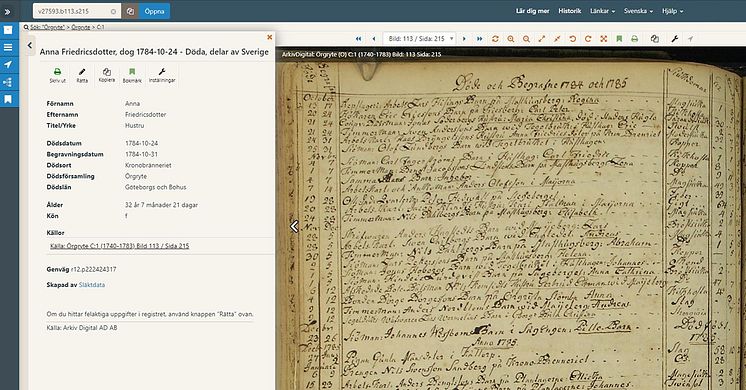This screenshot has width=746, height=390.
Task: Click the v27593.b113.s215 input field
Action: tap(77, 11)
